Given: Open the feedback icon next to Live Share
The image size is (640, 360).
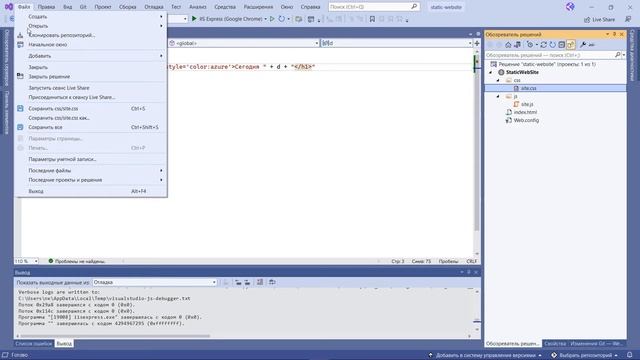Looking at the screenshot, I should point(628,19).
